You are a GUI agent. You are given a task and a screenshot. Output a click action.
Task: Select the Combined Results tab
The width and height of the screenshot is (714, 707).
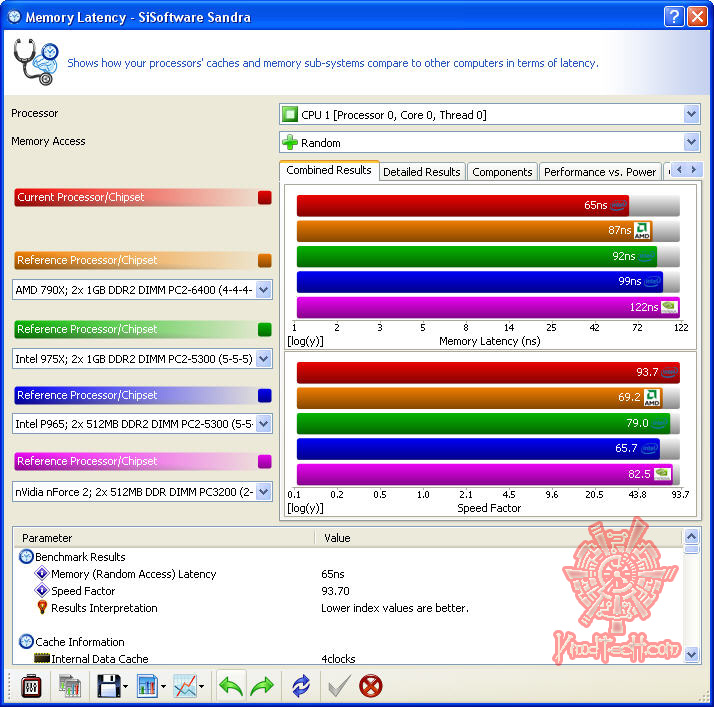329,170
